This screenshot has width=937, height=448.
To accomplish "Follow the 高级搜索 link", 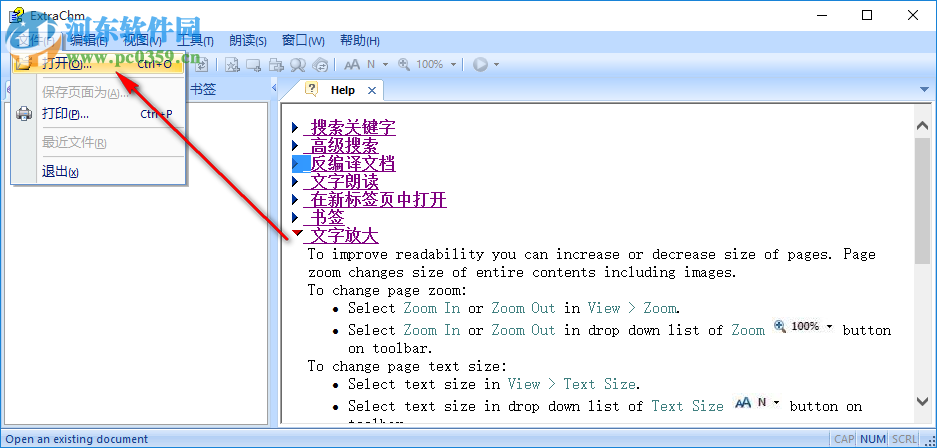I will click(x=341, y=145).
